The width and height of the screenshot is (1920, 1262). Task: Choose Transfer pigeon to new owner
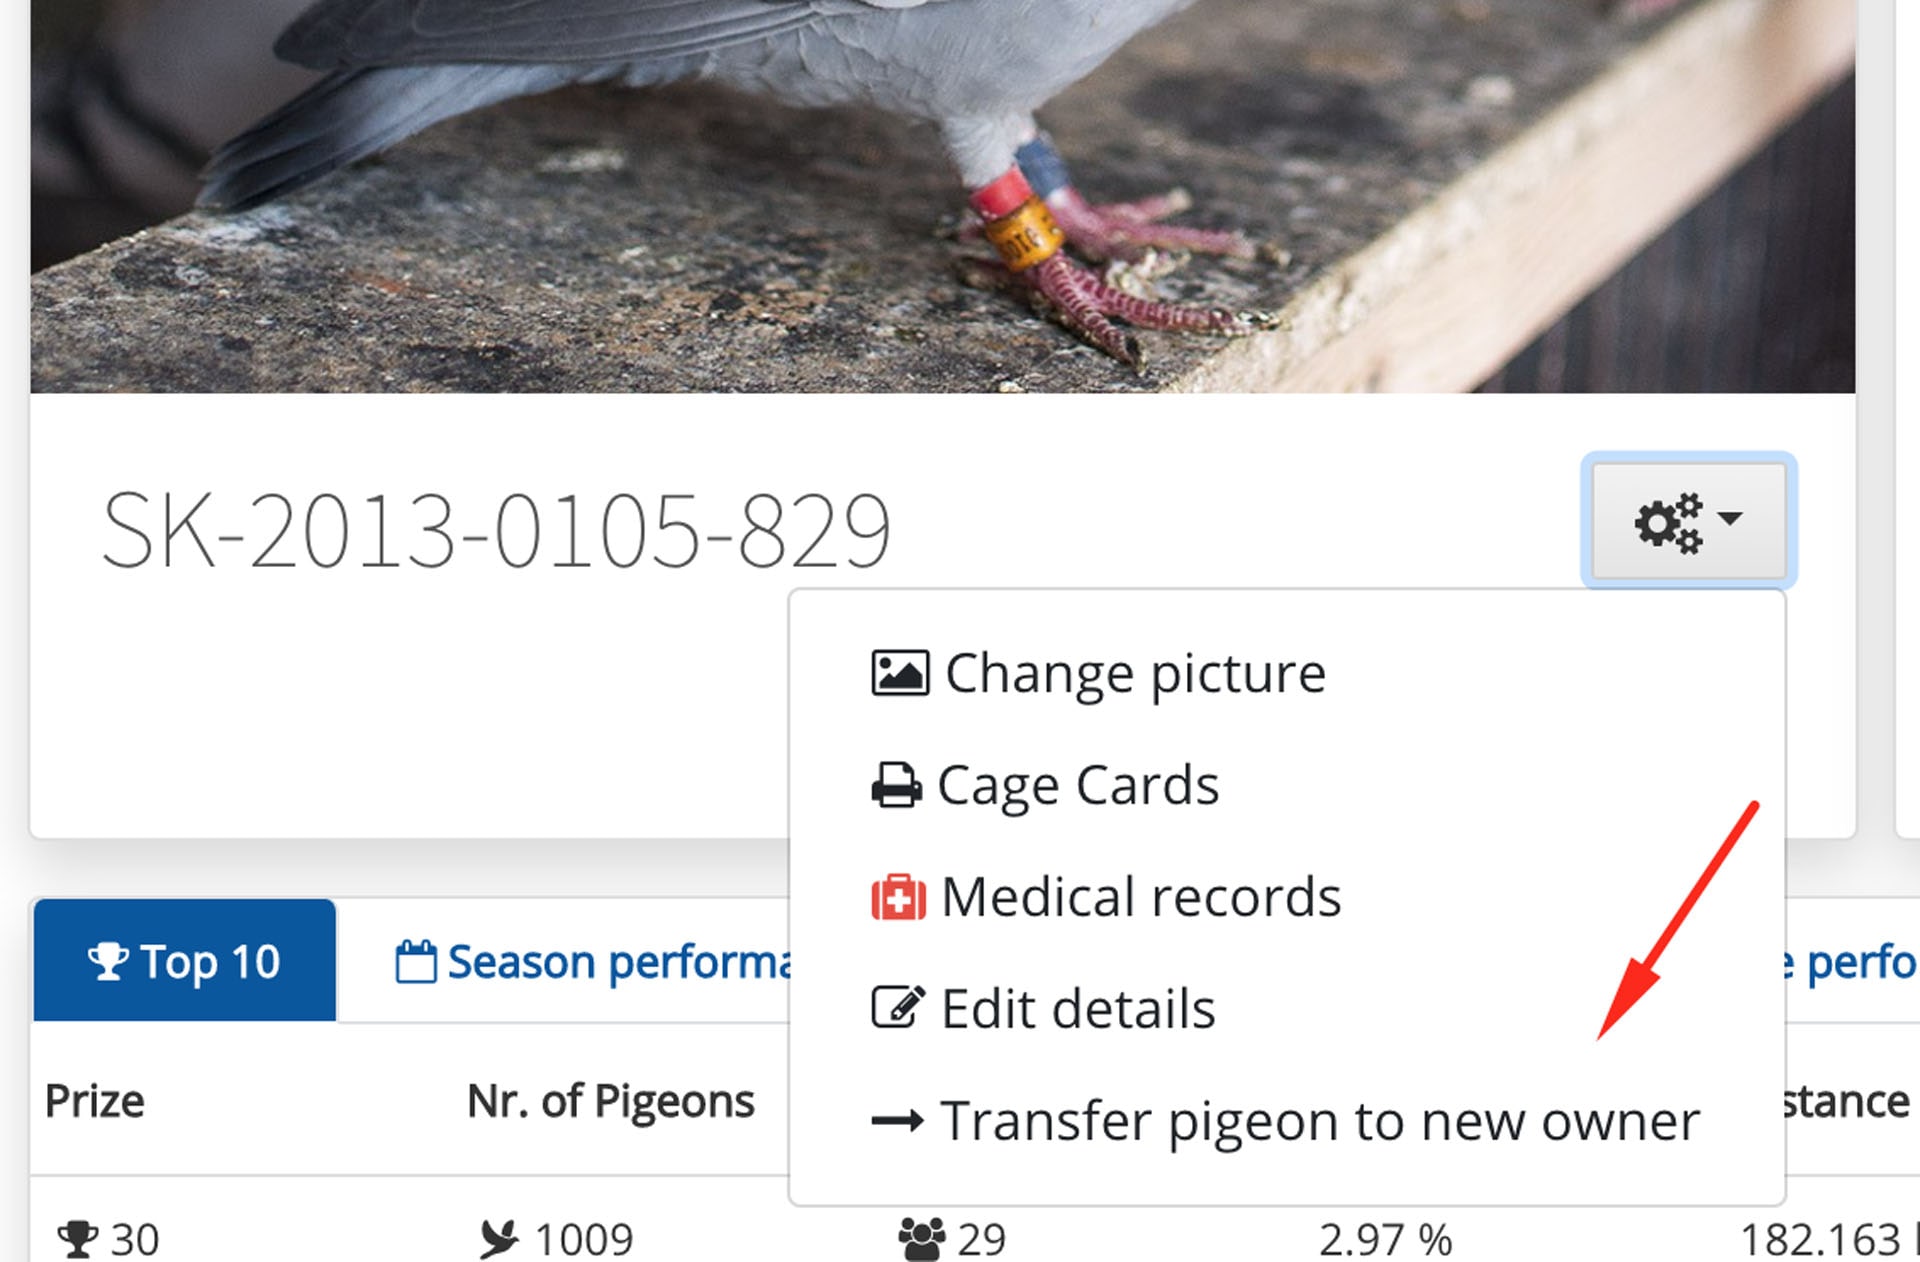[x=1287, y=1121]
